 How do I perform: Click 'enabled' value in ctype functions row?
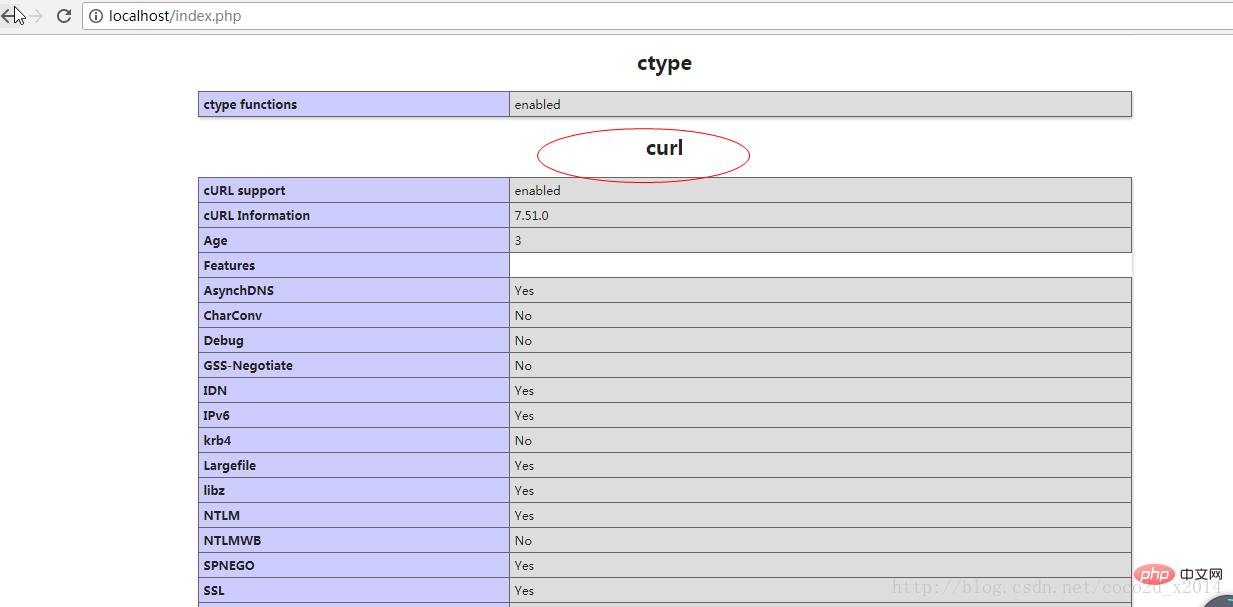click(x=537, y=104)
